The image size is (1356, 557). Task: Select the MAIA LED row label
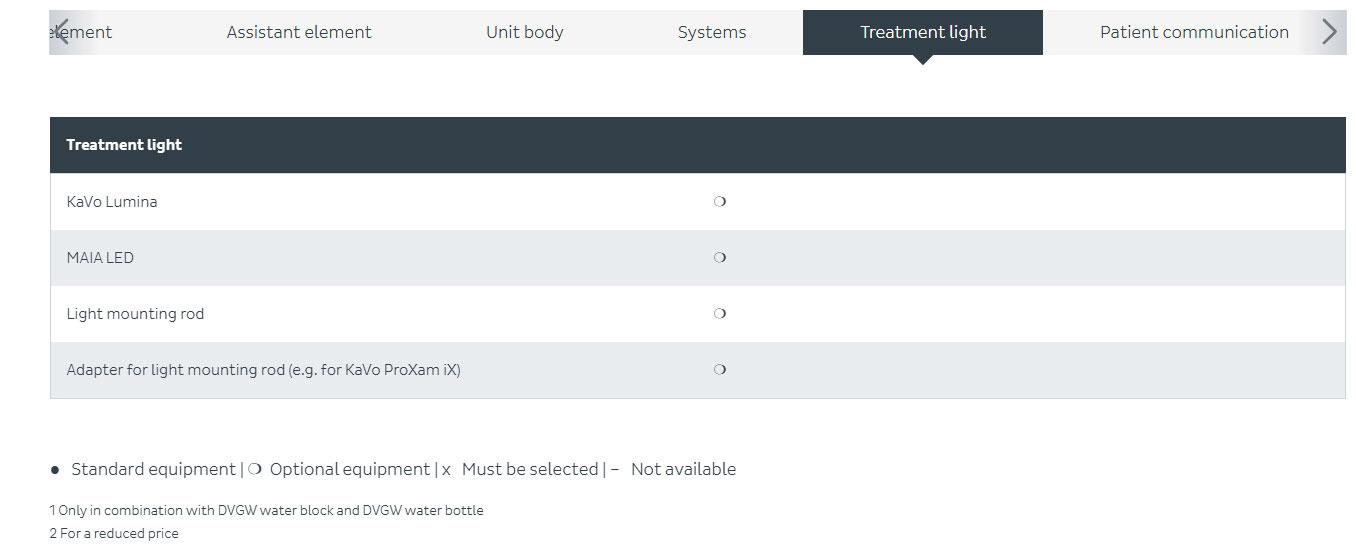pyautogui.click(x=100, y=257)
